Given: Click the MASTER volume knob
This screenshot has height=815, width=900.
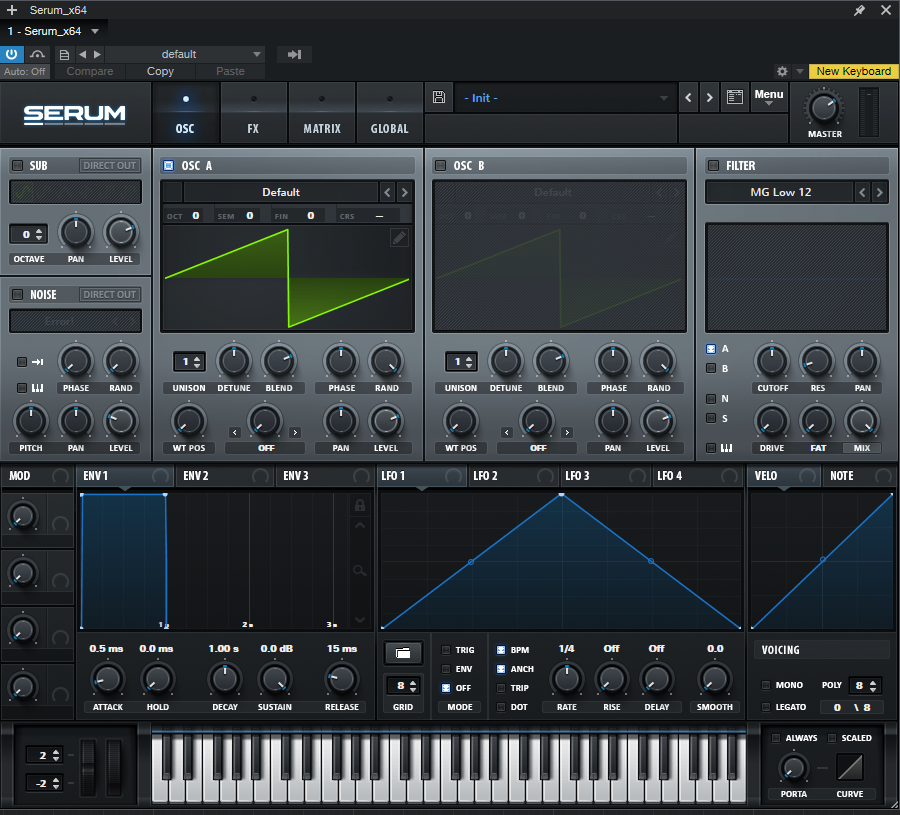Looking at the screenshot, I should click(824, 108).
